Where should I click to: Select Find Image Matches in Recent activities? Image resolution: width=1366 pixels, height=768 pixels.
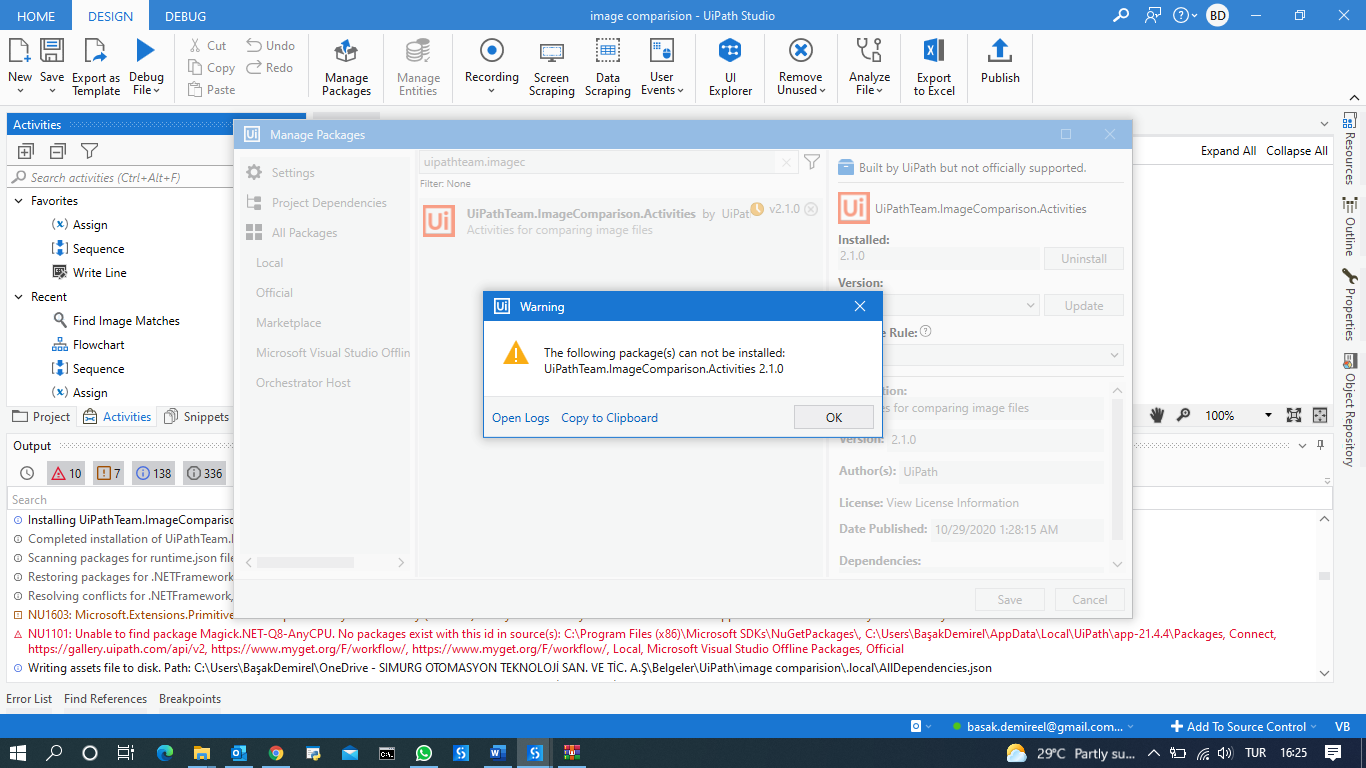pos(126,321)
